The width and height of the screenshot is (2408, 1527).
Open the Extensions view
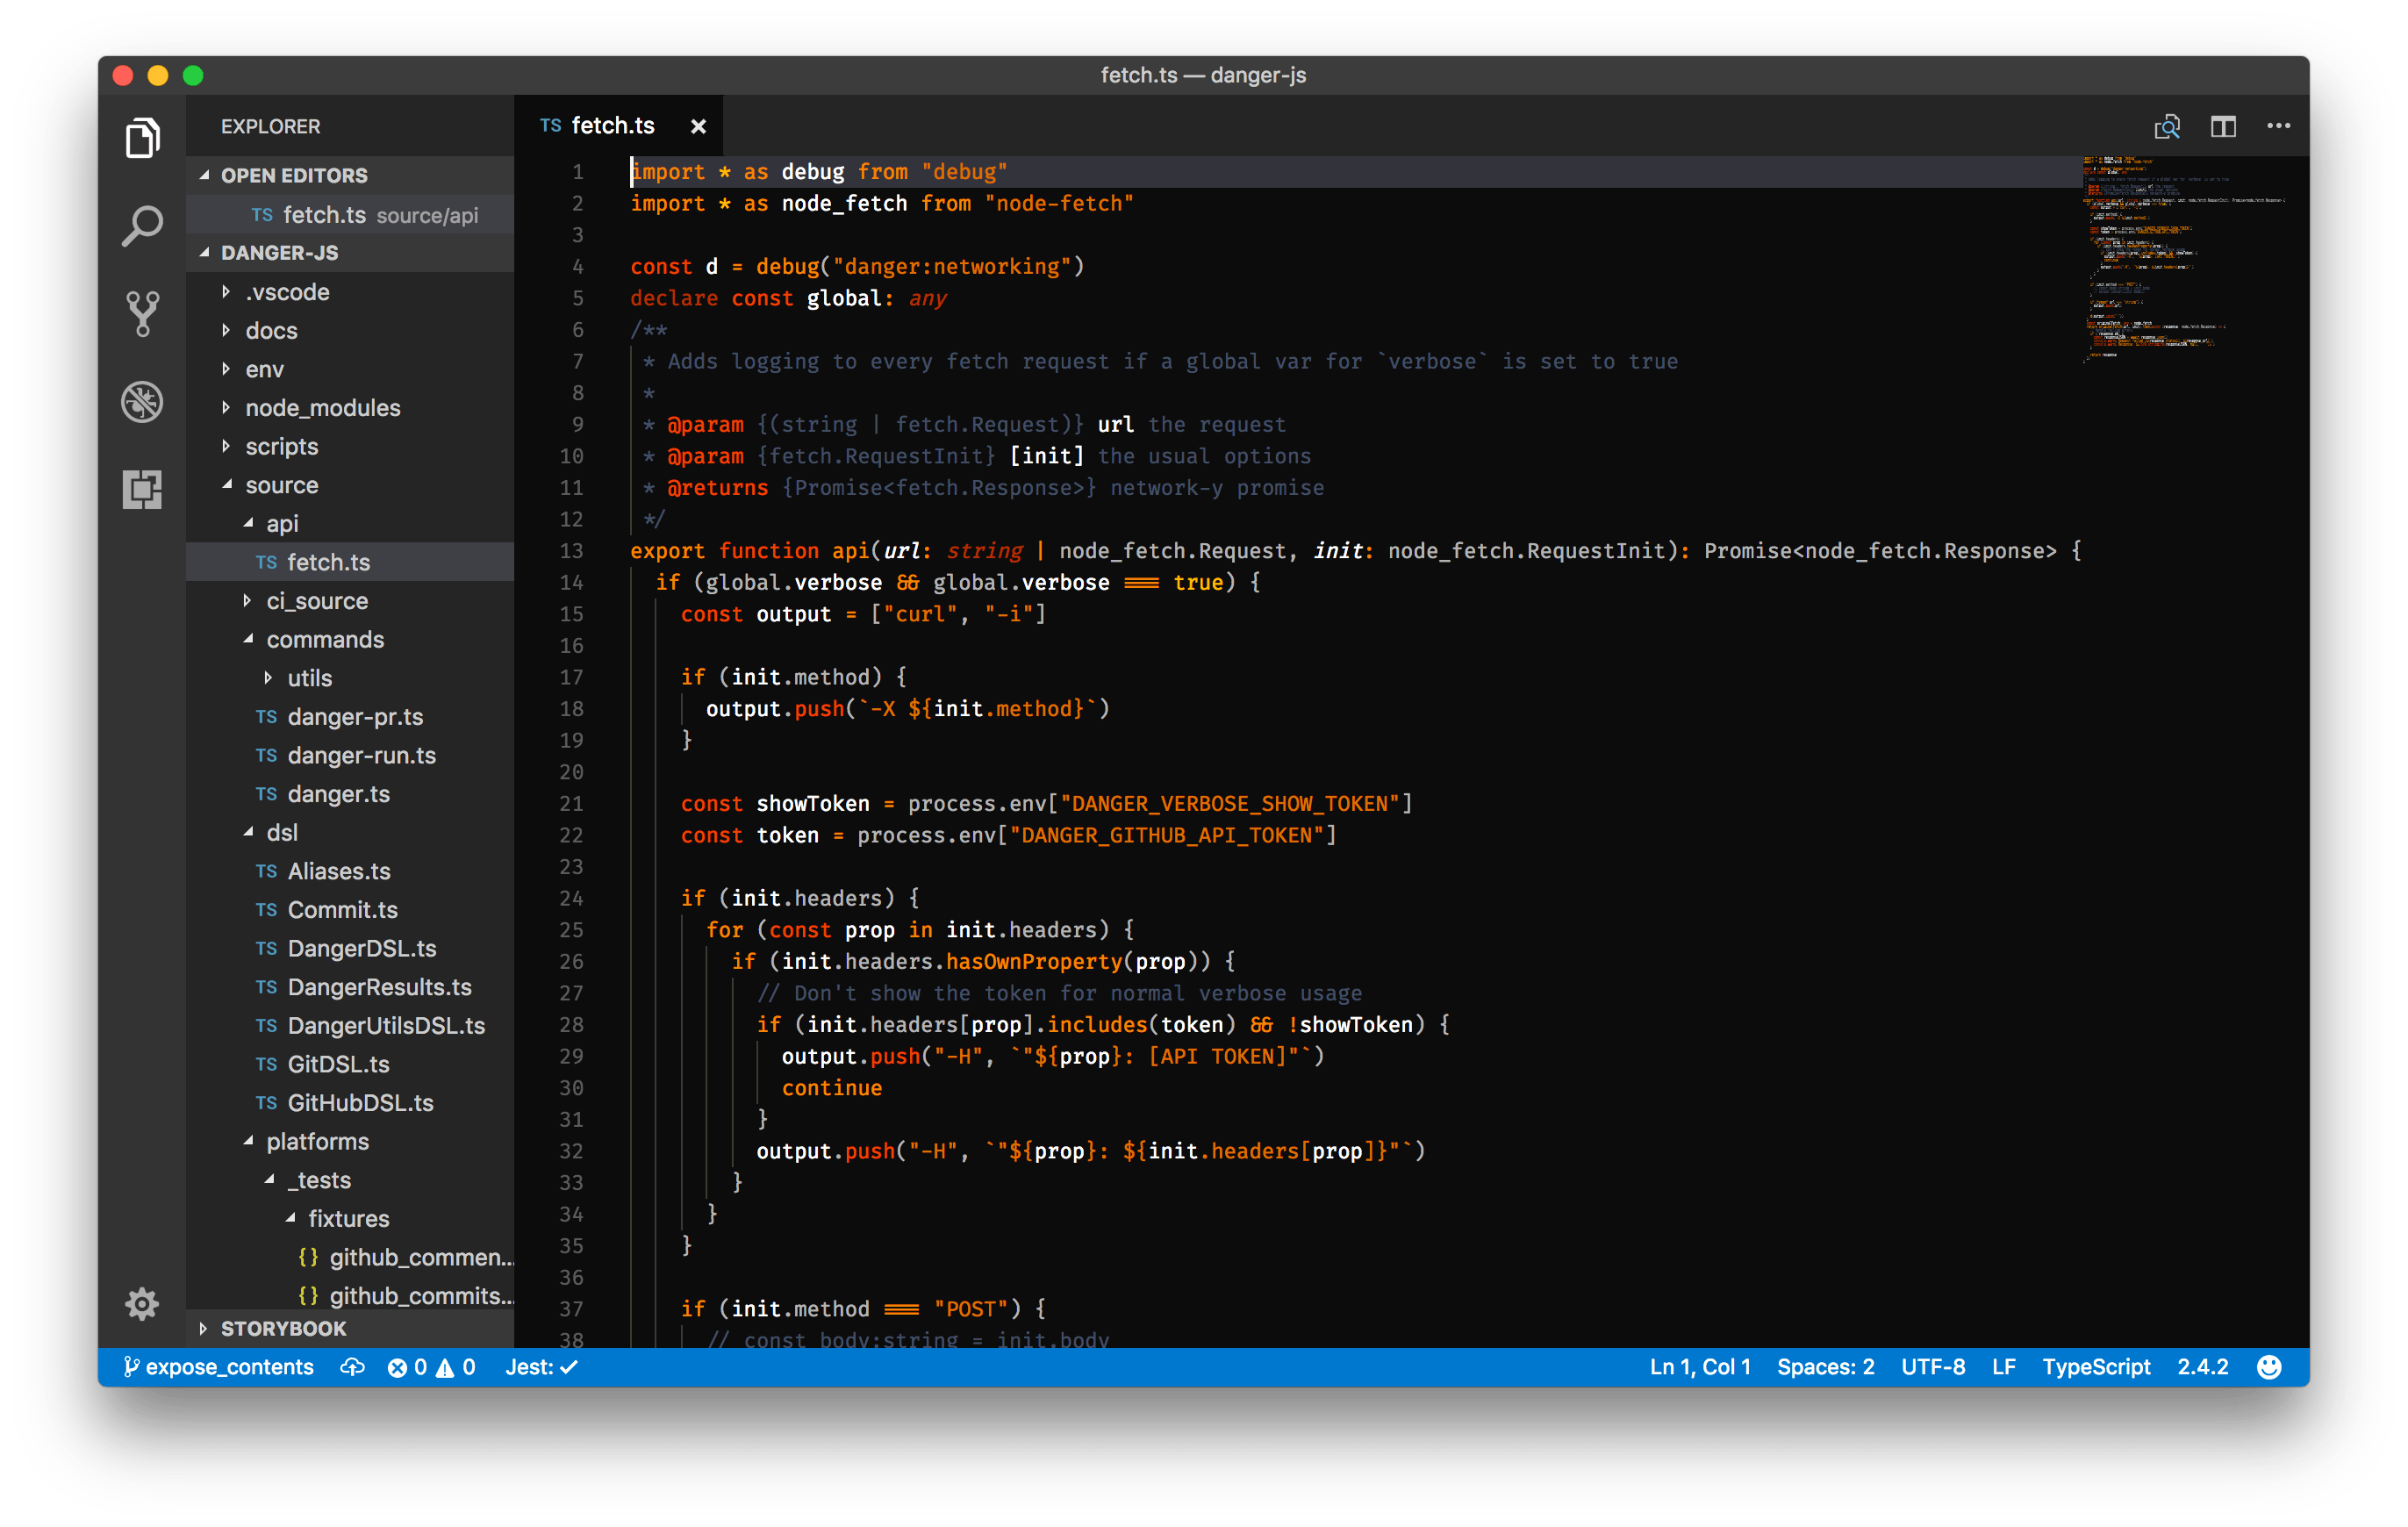(141, 489)
